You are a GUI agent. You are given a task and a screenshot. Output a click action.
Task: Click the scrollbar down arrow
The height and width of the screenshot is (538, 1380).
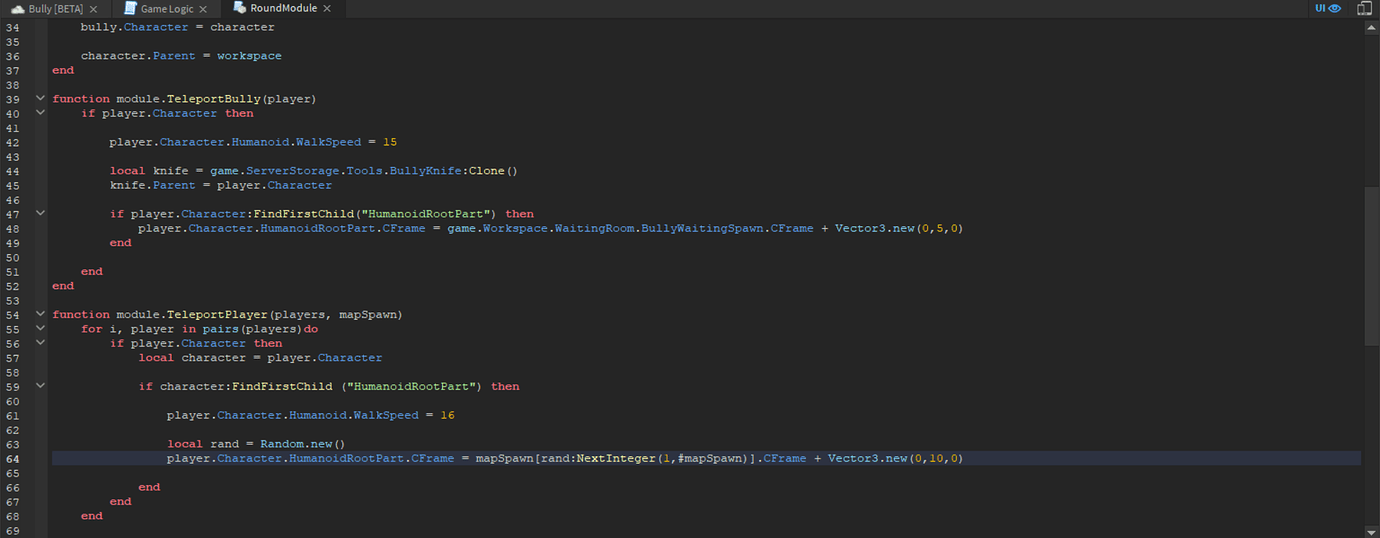coord(1371,531)
